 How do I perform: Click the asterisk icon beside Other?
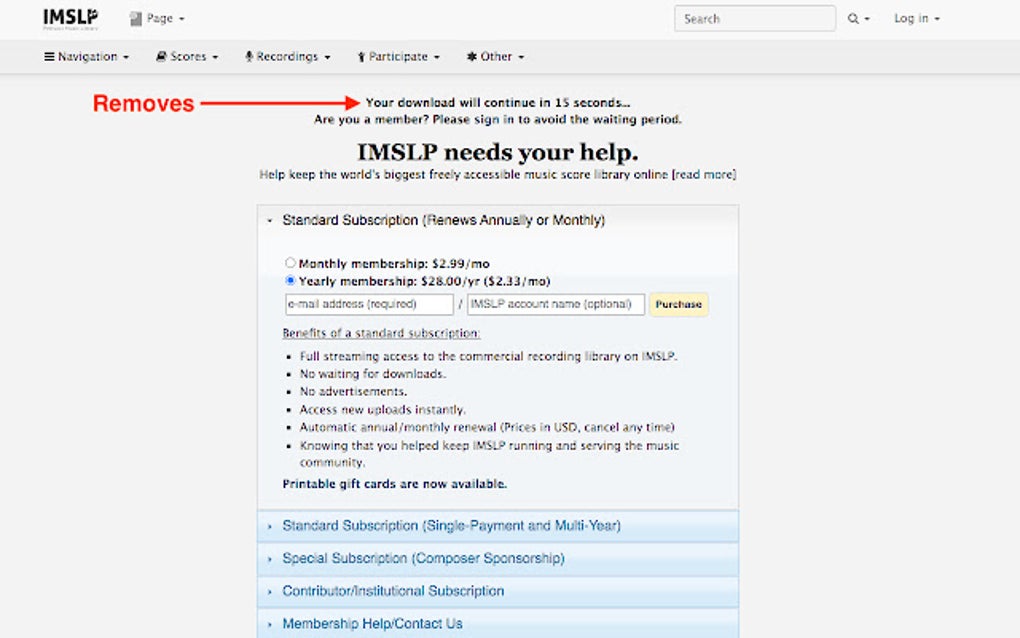pos(473,56)
